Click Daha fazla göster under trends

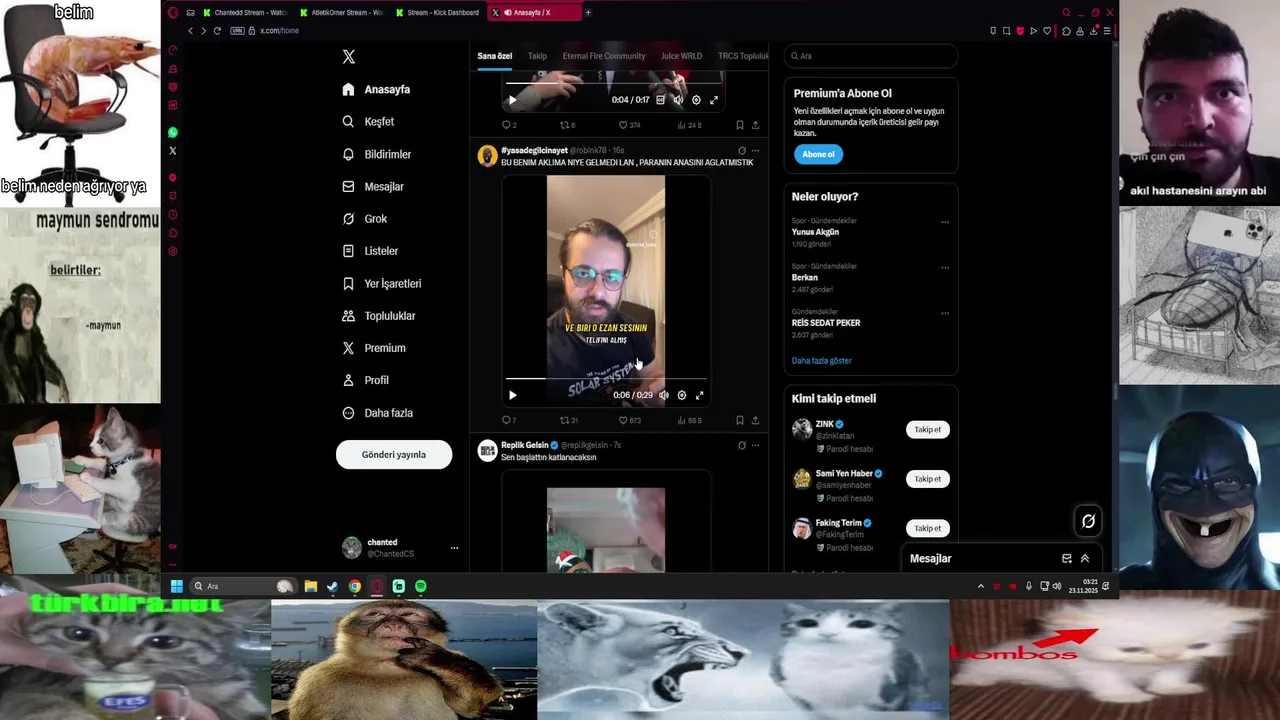(822, 361)
